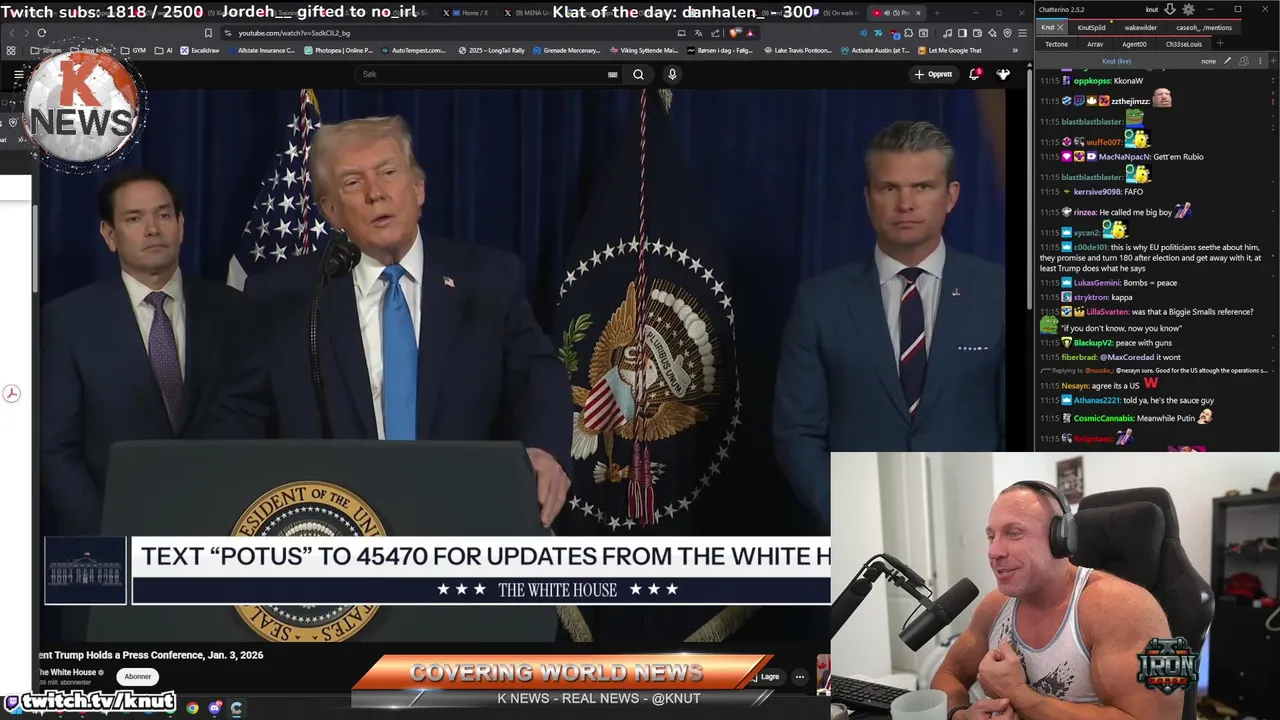Open Chrome from the taskbar
Viewport: 1280px width, 720px height.
192,708
